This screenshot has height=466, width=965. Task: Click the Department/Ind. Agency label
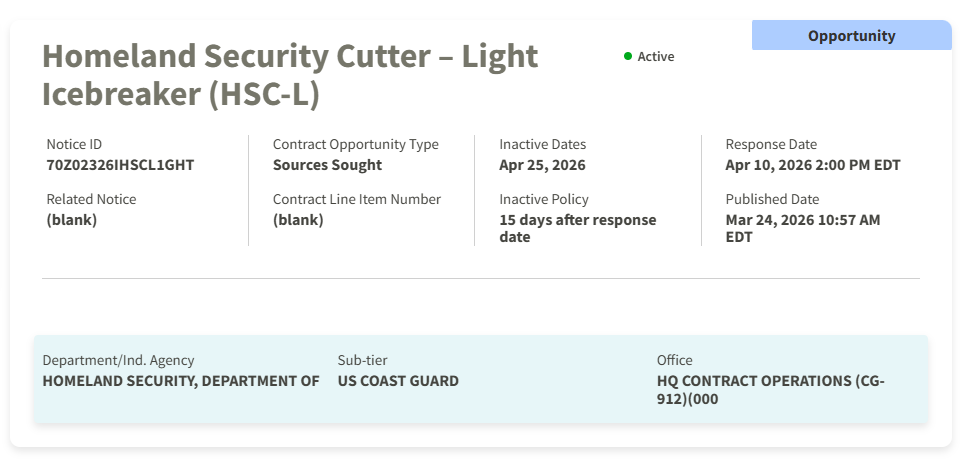point(118,360)
